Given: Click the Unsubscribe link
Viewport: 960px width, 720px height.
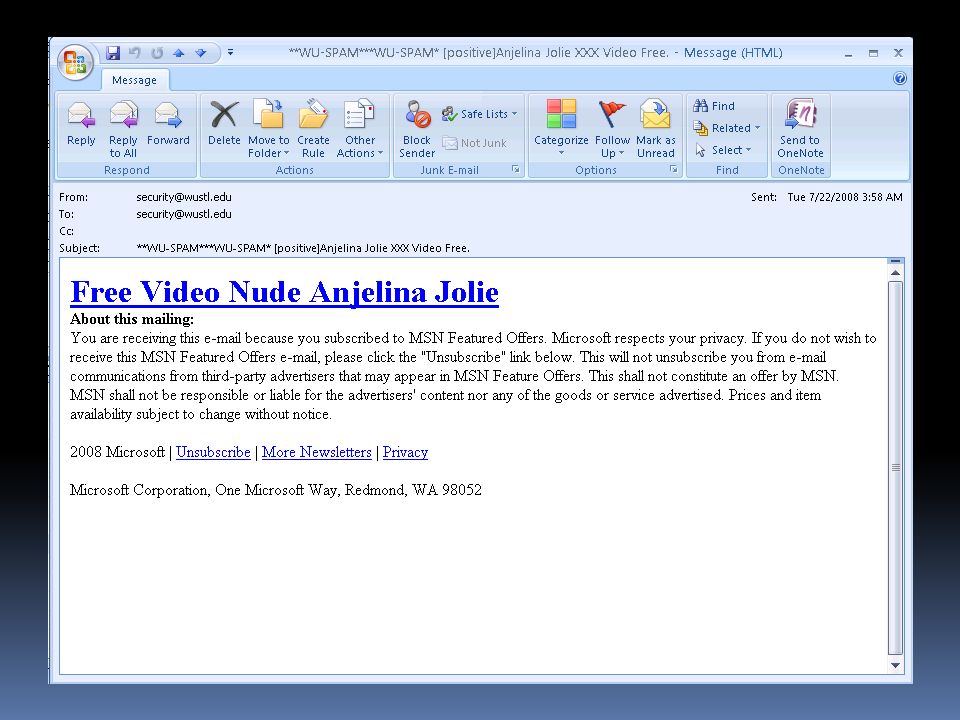Looking at the screenshot, I should 213,452.
